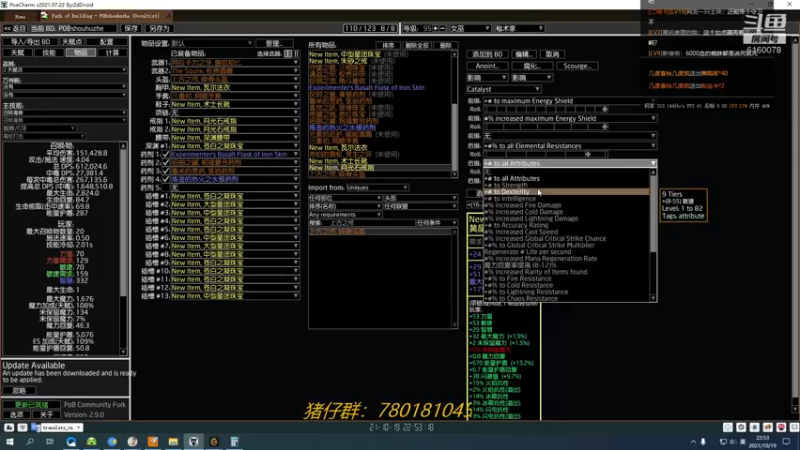Select weapon set I toggle
800x450 pixels.
288,54
